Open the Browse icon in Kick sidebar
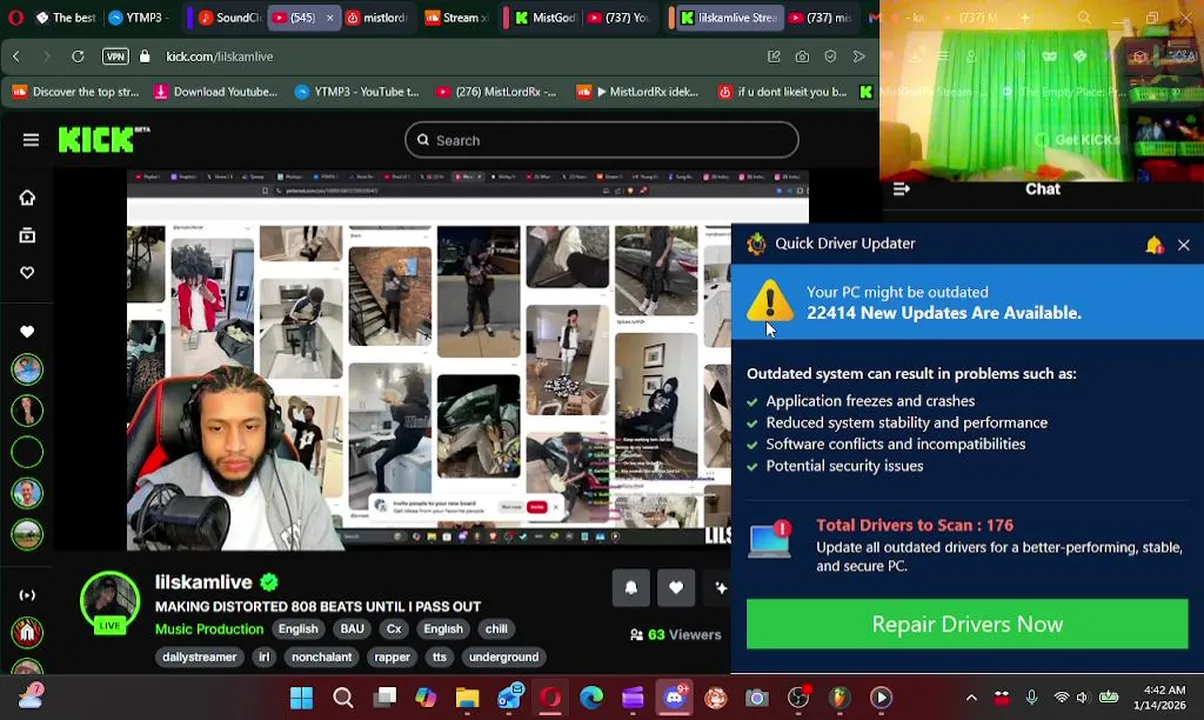The image size is (1204, 720). (27, 236)
